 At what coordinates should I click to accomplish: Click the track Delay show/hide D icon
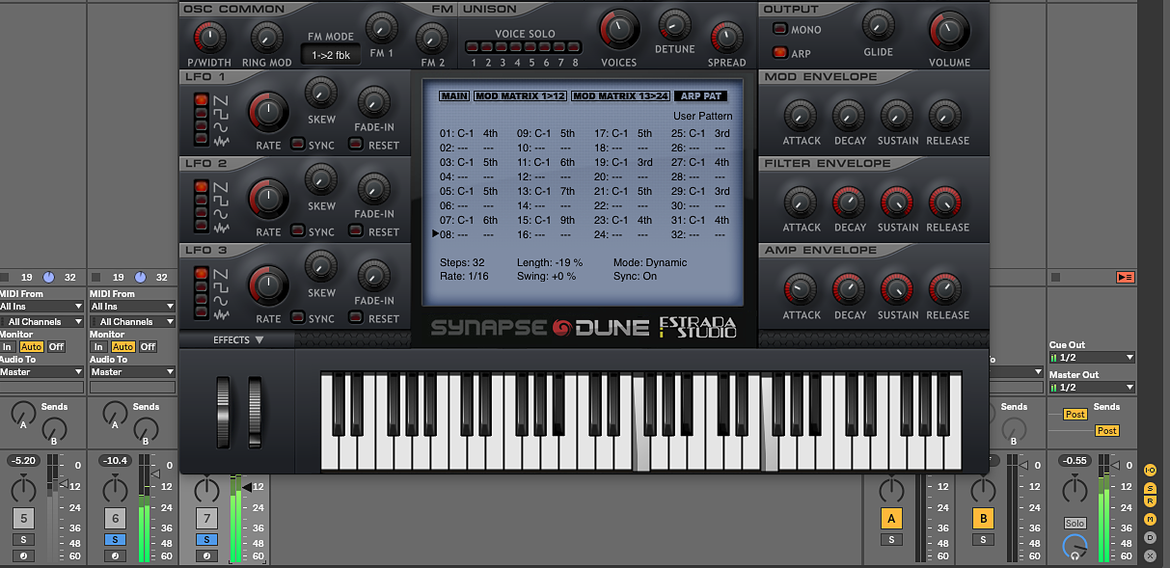pos(1151,537)
